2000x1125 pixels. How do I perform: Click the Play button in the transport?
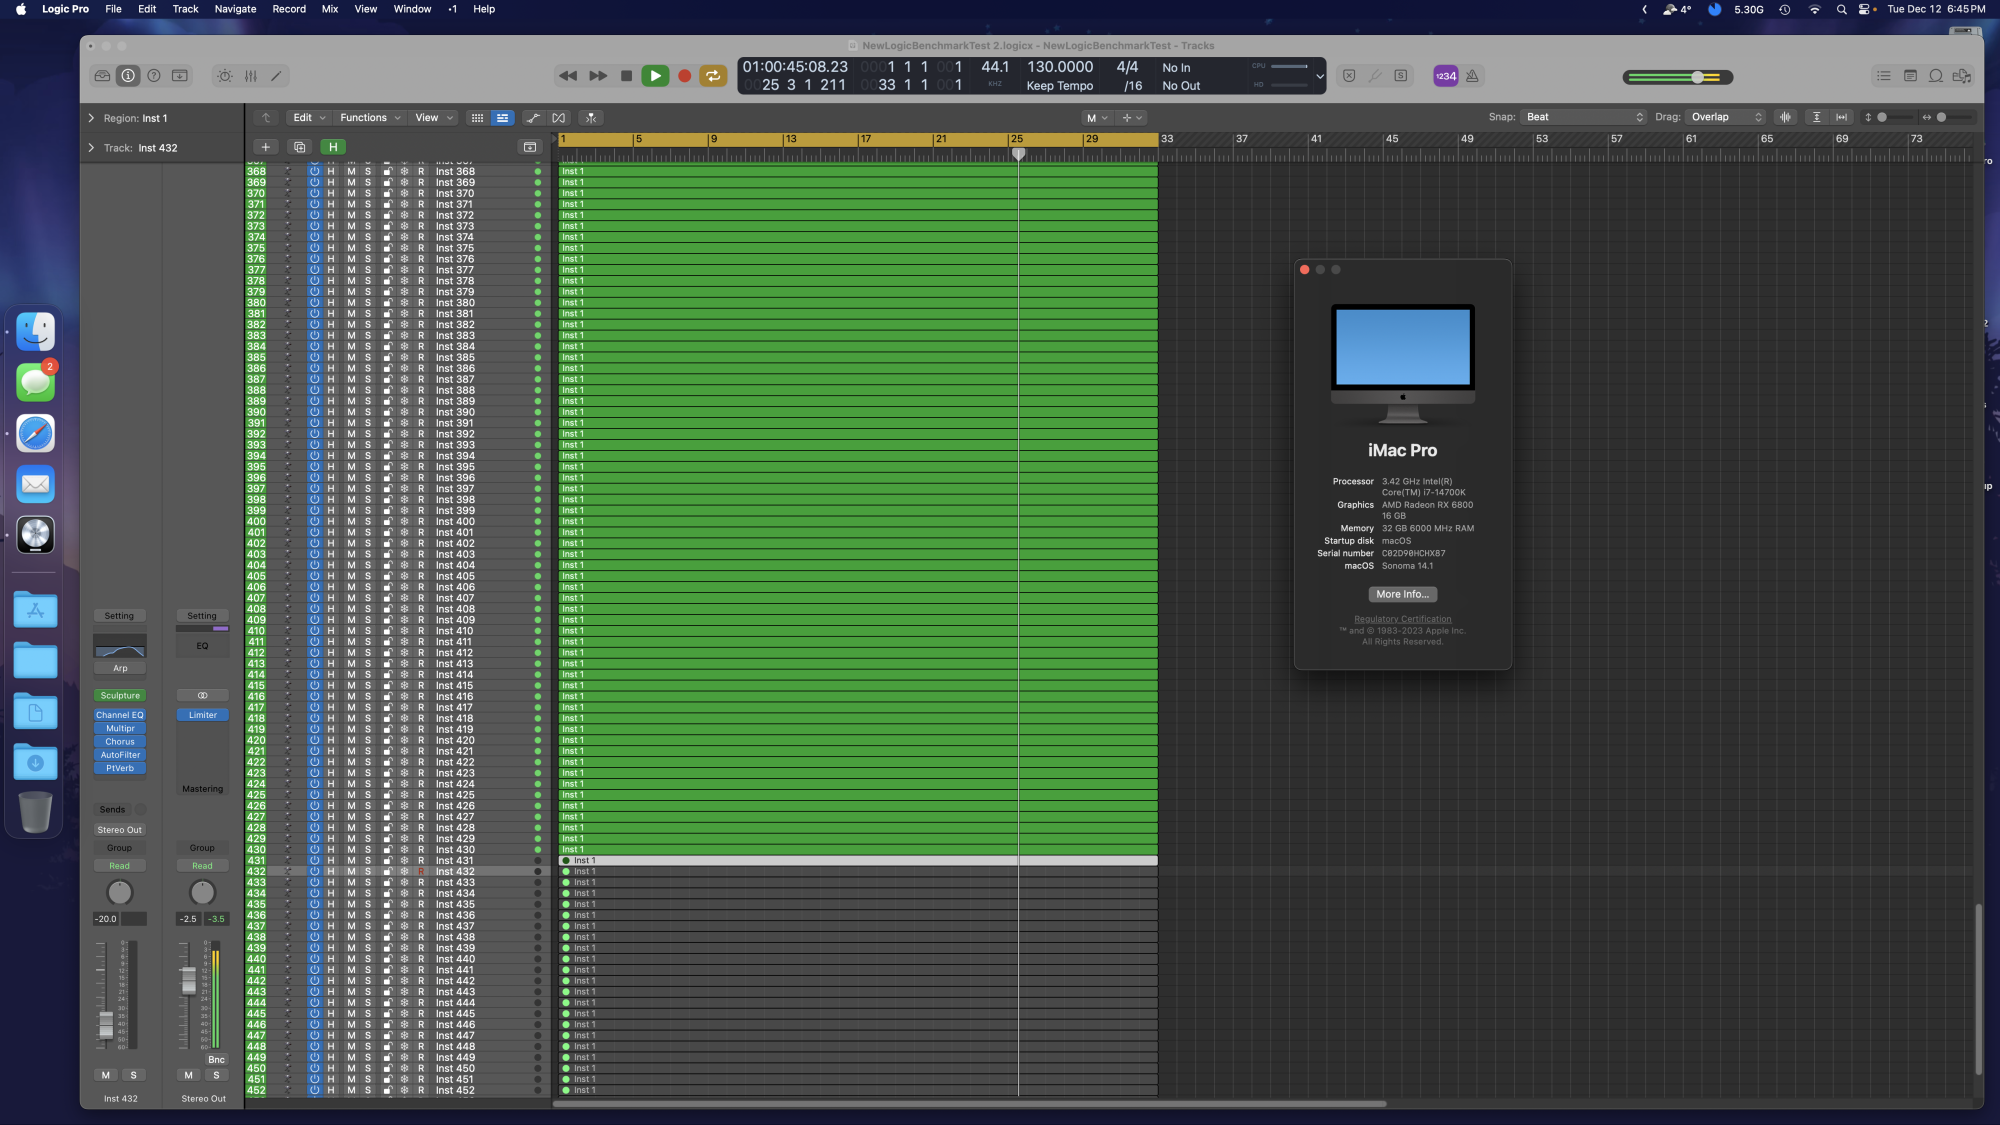[x=655, y=76]
